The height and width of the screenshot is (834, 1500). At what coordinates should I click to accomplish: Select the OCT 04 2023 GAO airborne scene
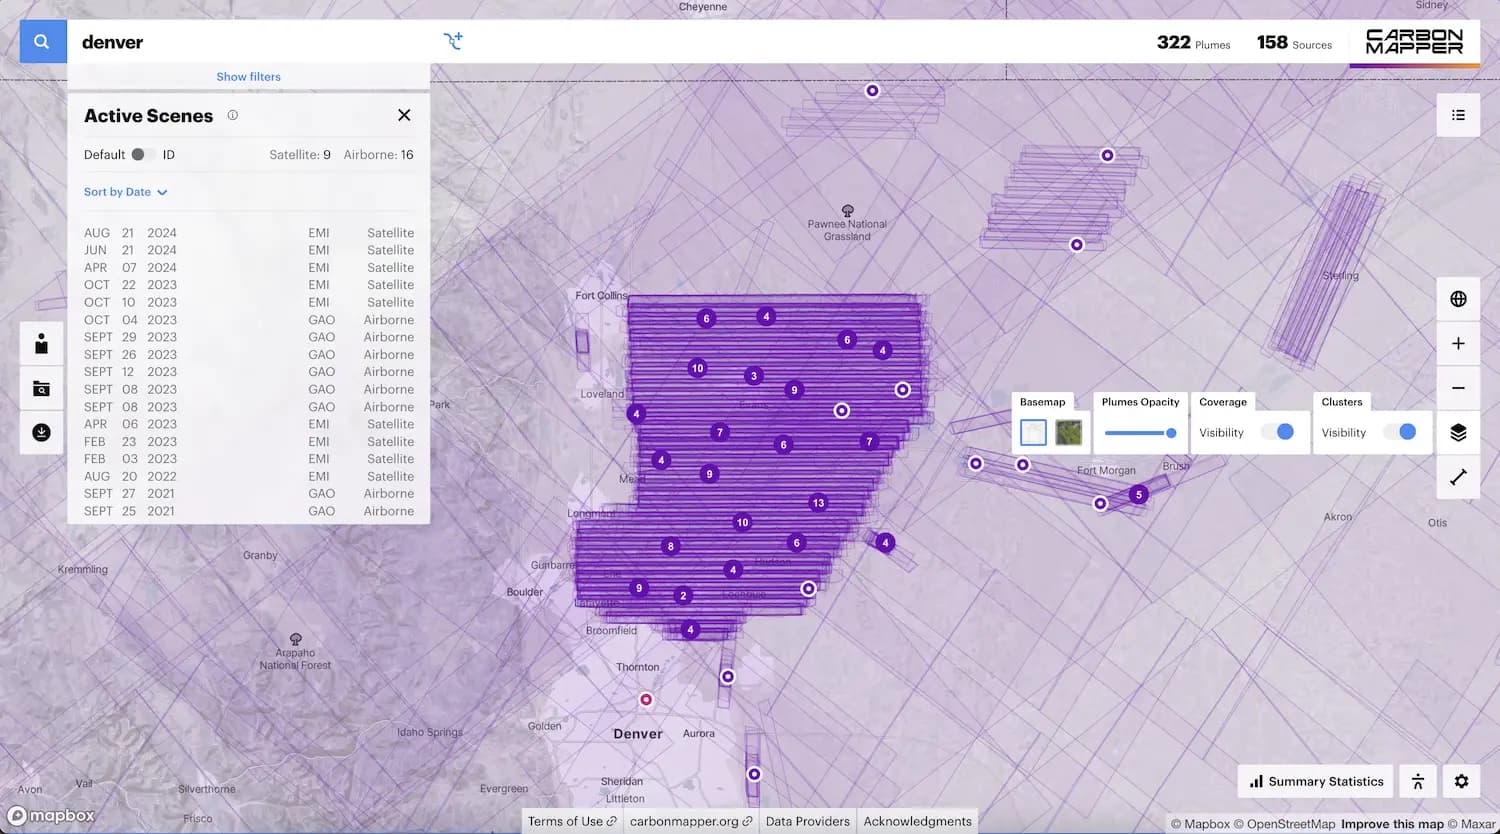(248, 320)
